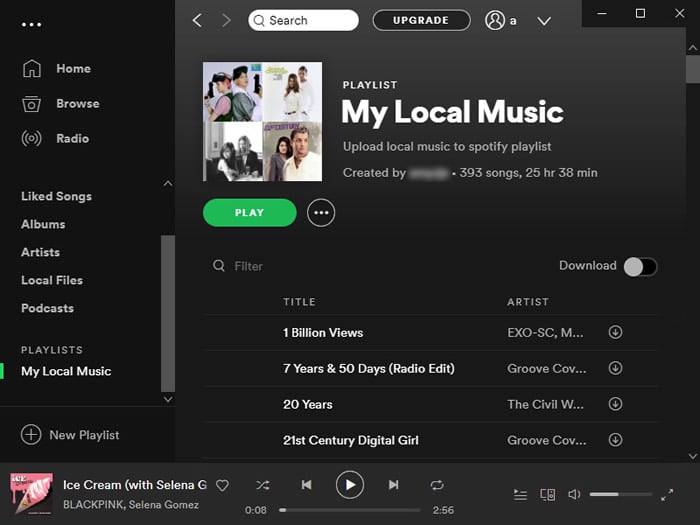
Task: Play the current track
Action: (x=350, y=485)
